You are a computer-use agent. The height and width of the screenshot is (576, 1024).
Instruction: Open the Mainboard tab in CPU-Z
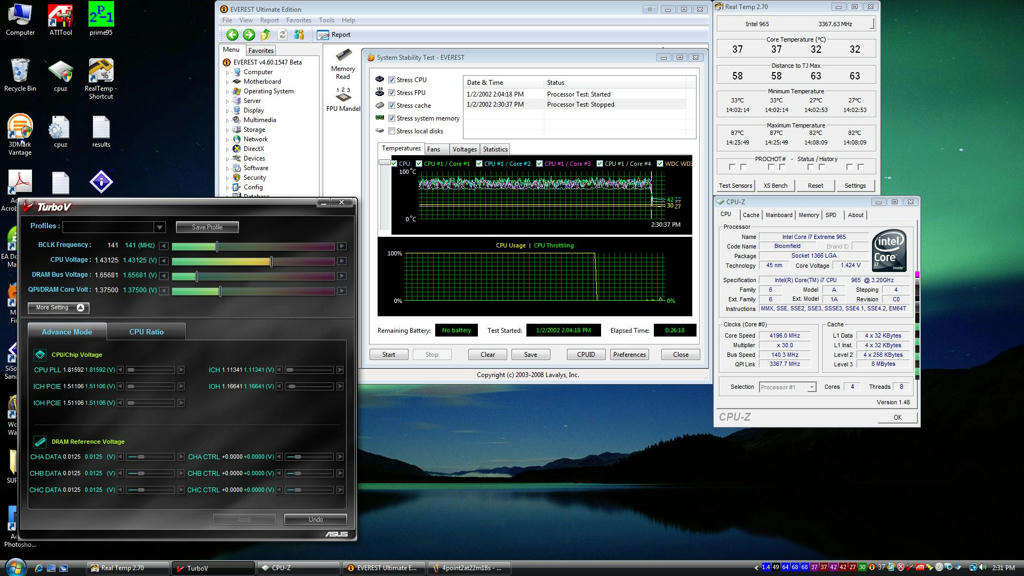779,215
